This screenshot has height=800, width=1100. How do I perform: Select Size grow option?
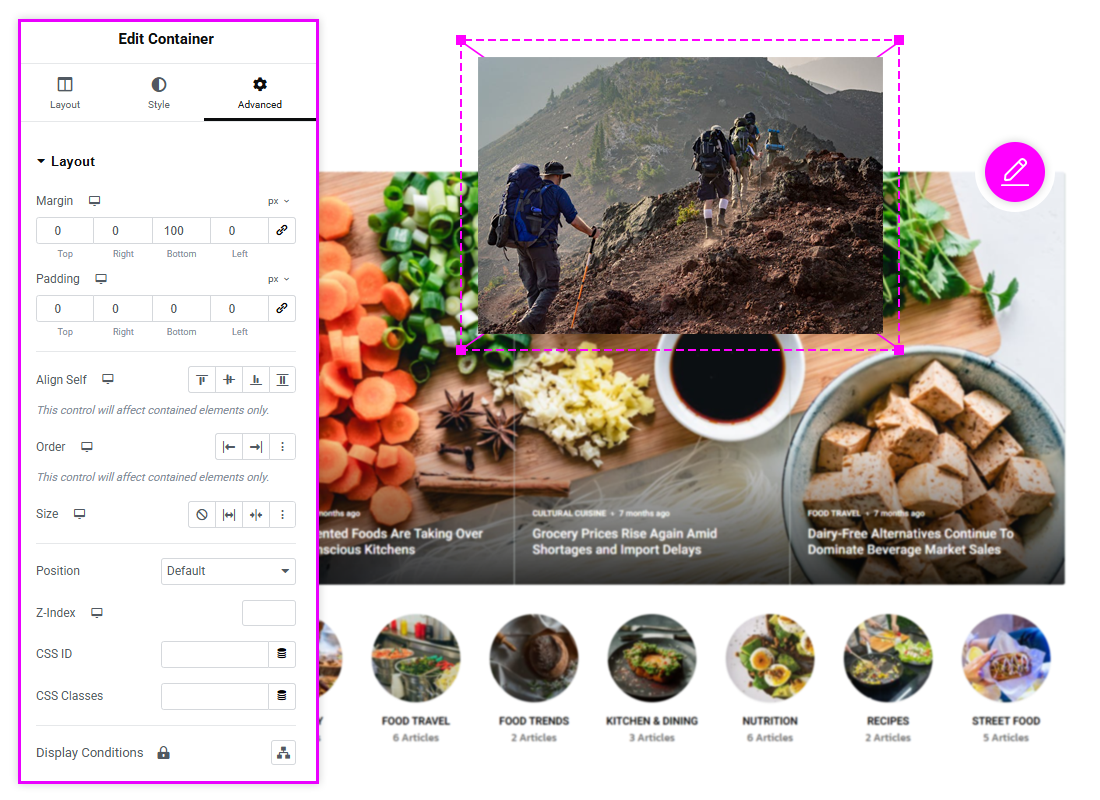coord(229,515)
